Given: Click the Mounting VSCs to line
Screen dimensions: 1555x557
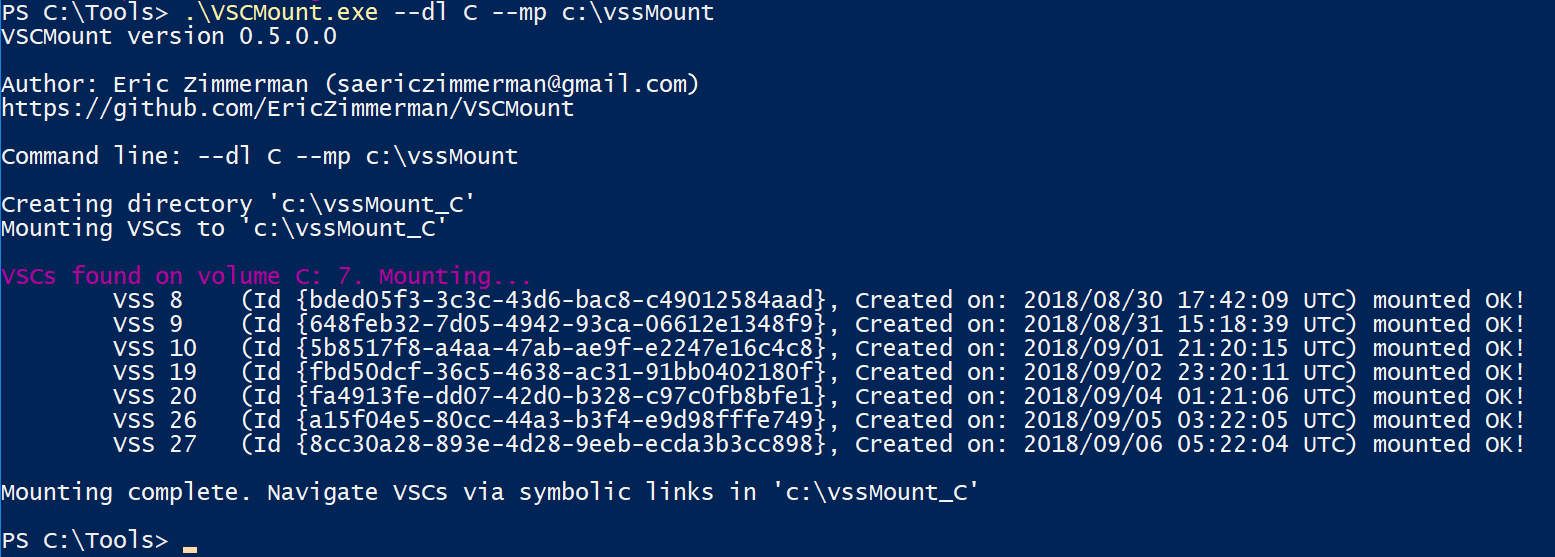Looking at the screenshot, I should tap(223, 229).
